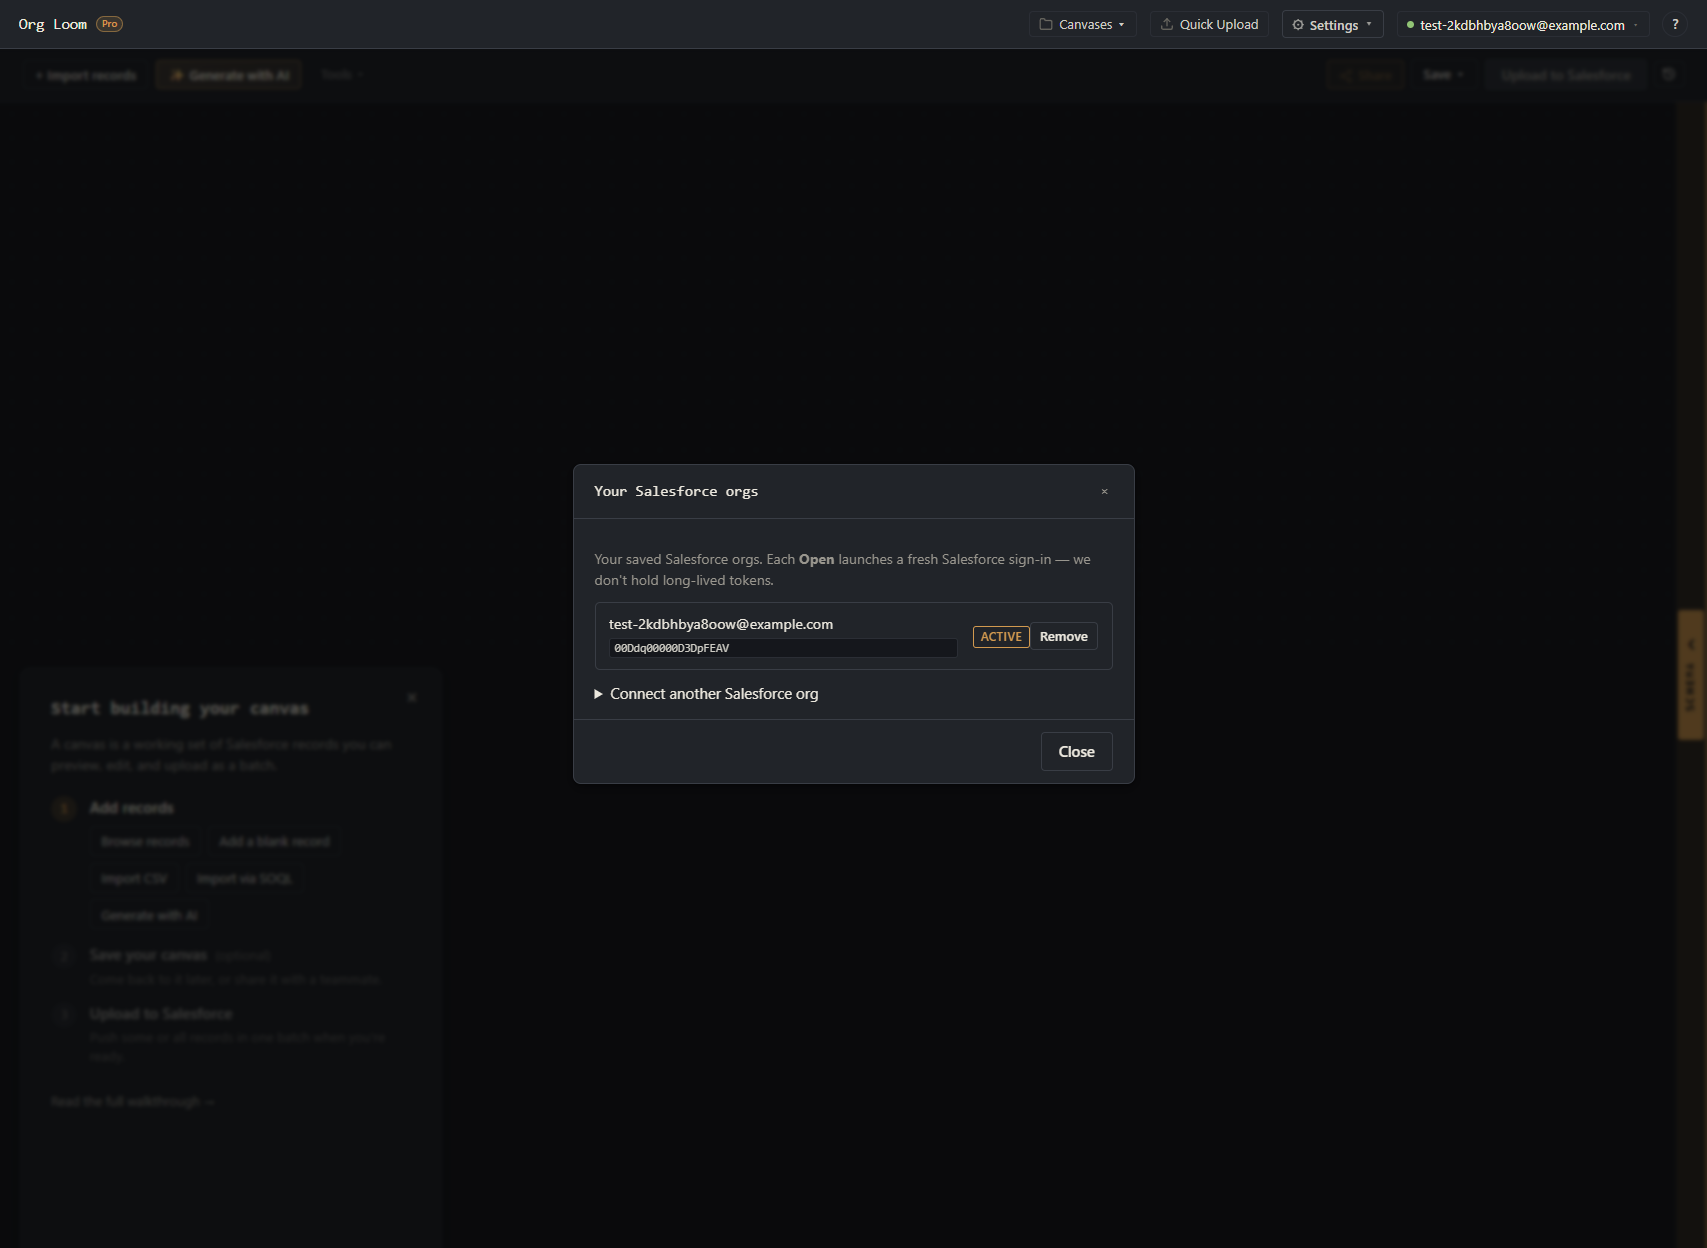This screenshot has width=1707, height=1248.
Task: Click the Quick Upload button
Action: click(x=1209, y=24)
